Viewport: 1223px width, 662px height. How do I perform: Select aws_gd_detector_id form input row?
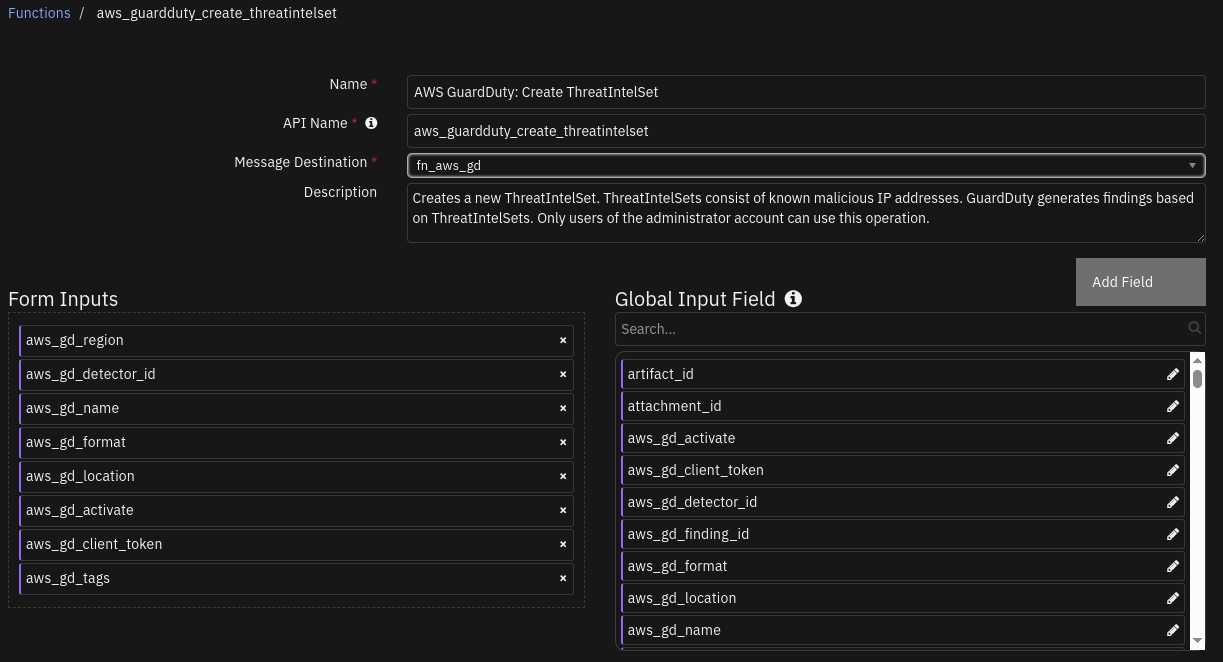(296, 374)
